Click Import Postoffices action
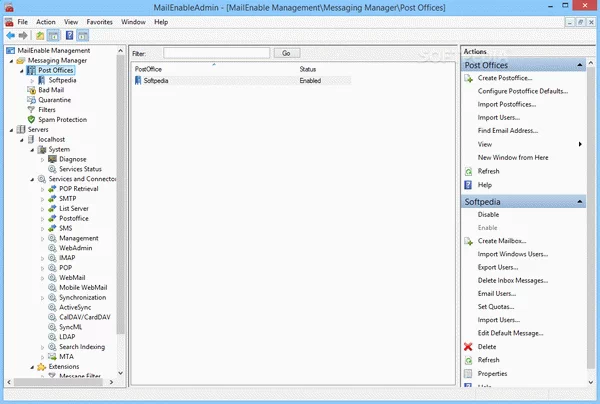Image resolution: width=600 pixels, height=404 pixels. click(x=507, y=104)
